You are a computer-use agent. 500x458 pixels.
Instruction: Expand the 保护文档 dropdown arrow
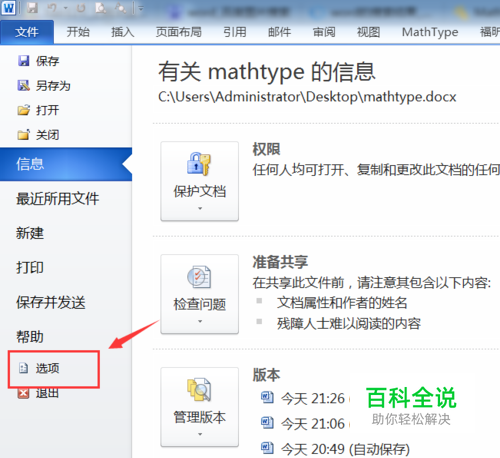coord(200,208)
